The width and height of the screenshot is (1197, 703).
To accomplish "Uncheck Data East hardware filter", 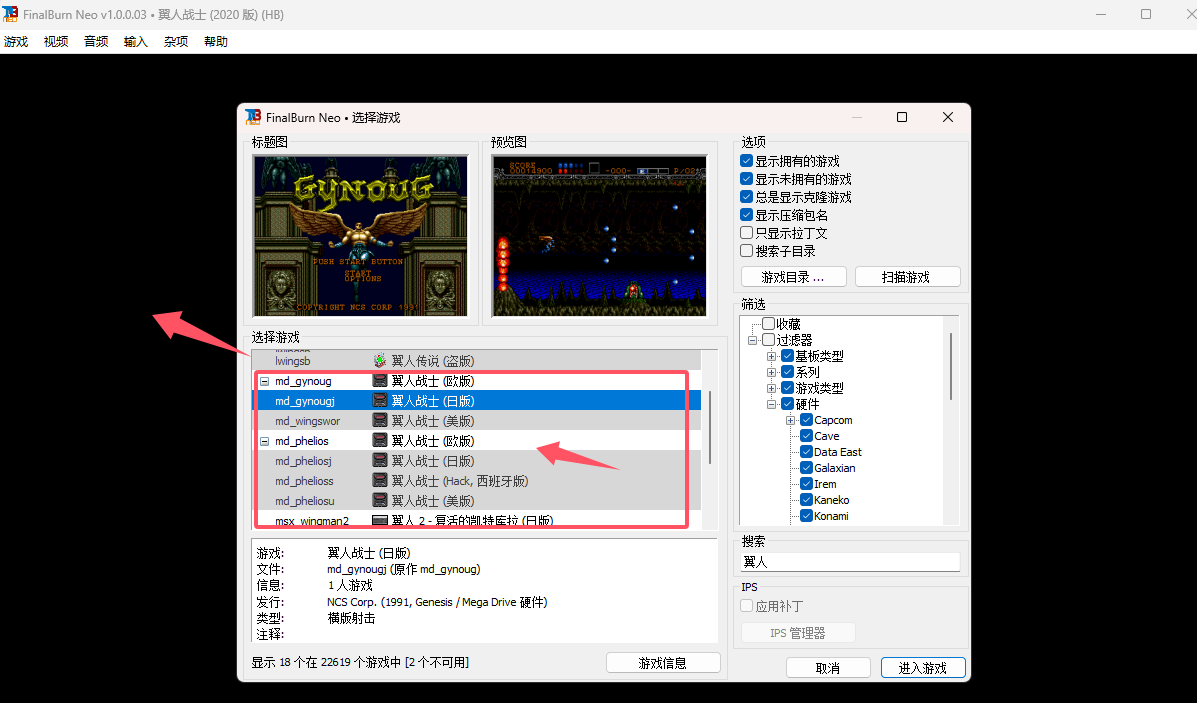I will click(x=806, y=452).
